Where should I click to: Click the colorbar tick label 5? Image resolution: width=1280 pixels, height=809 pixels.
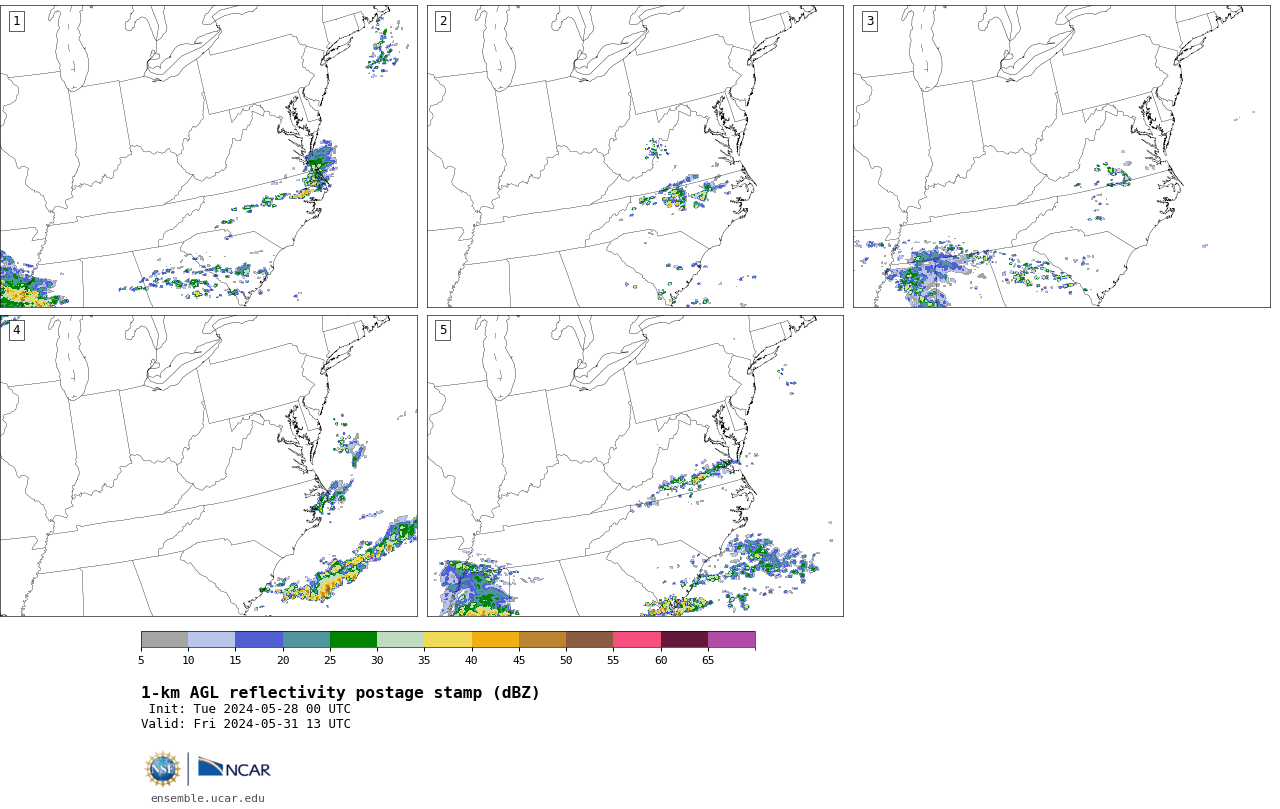(x=141, y=660)
